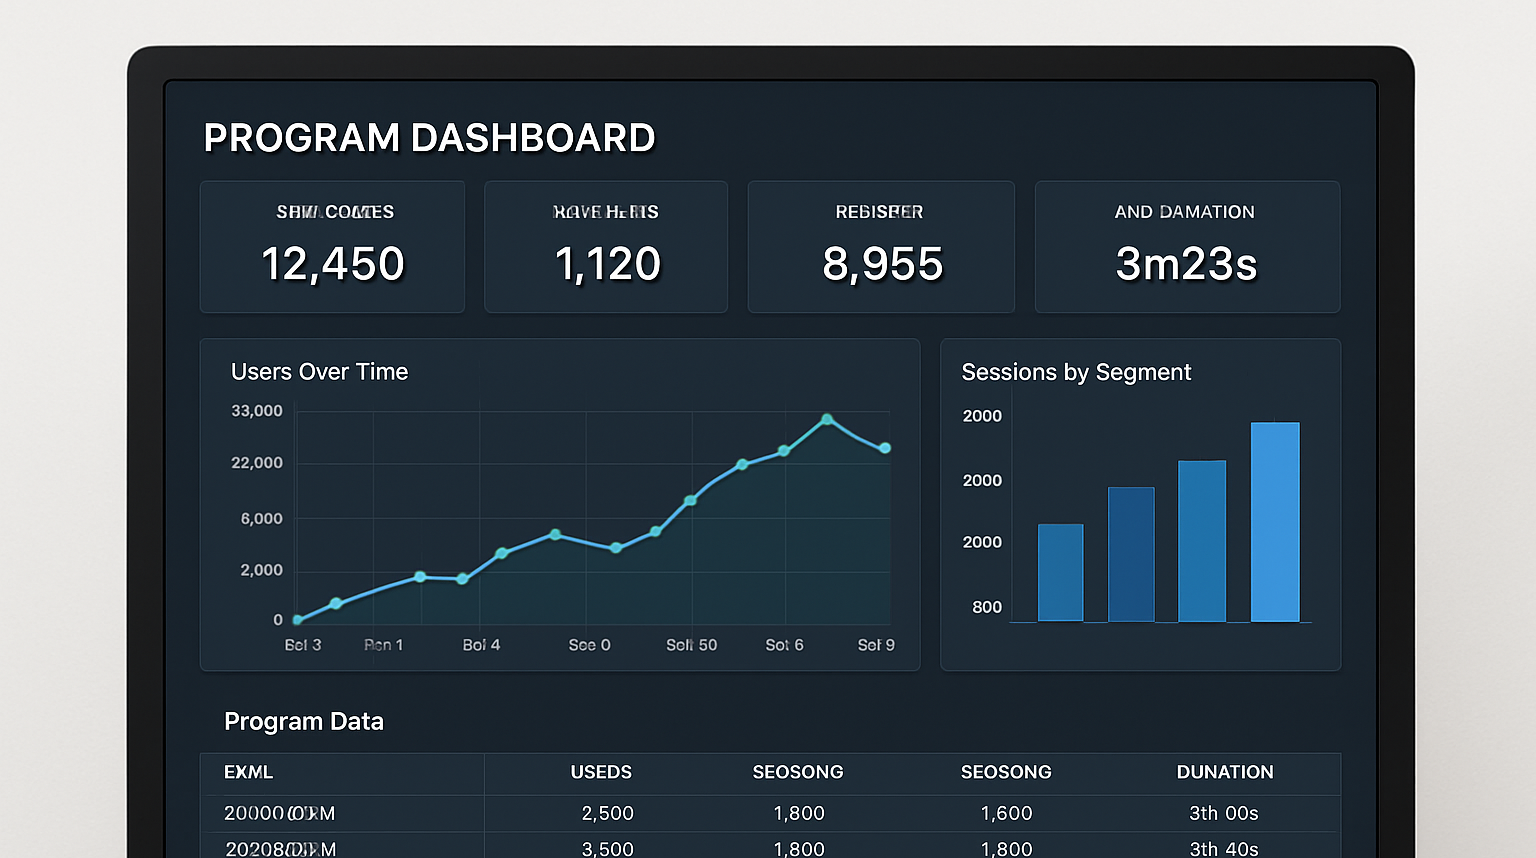
Task: Click the shortest bar in Sessions by Segment
Action: pyautogui.click(x=1060, y=573)
